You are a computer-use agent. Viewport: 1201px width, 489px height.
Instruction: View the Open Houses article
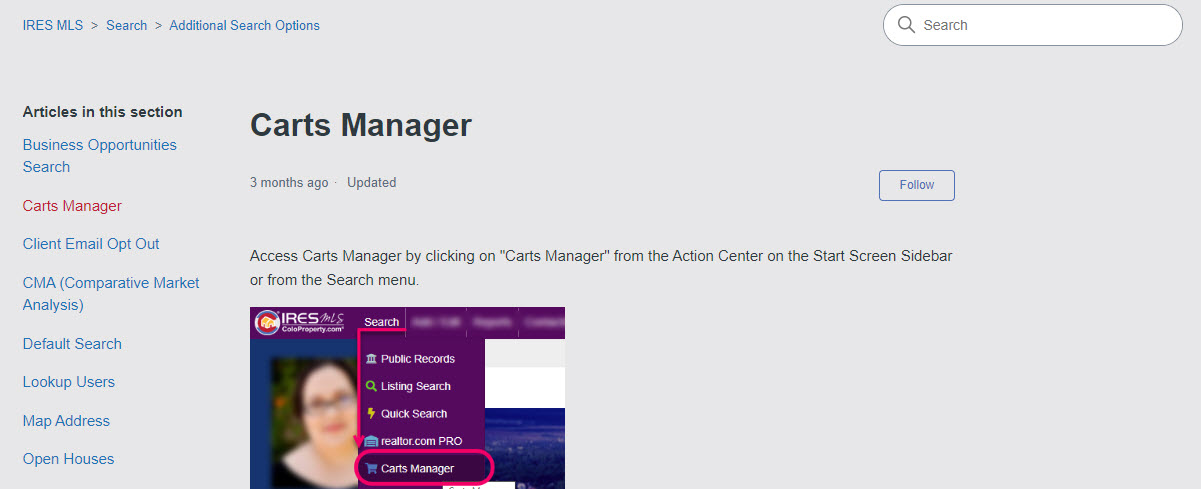(68, 459)
